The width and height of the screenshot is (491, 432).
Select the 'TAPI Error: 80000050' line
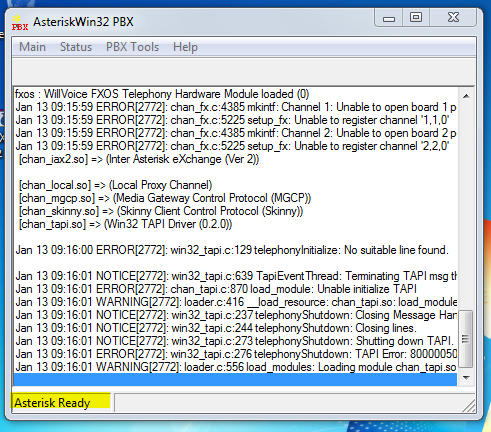click(236, 354)
